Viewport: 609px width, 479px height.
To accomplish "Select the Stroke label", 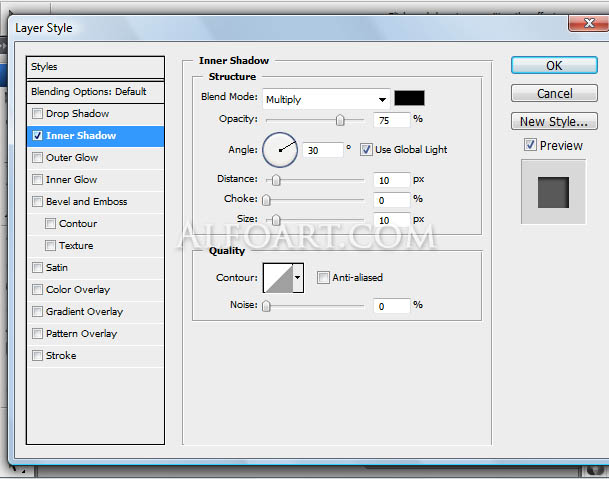I will pos(61,355).
